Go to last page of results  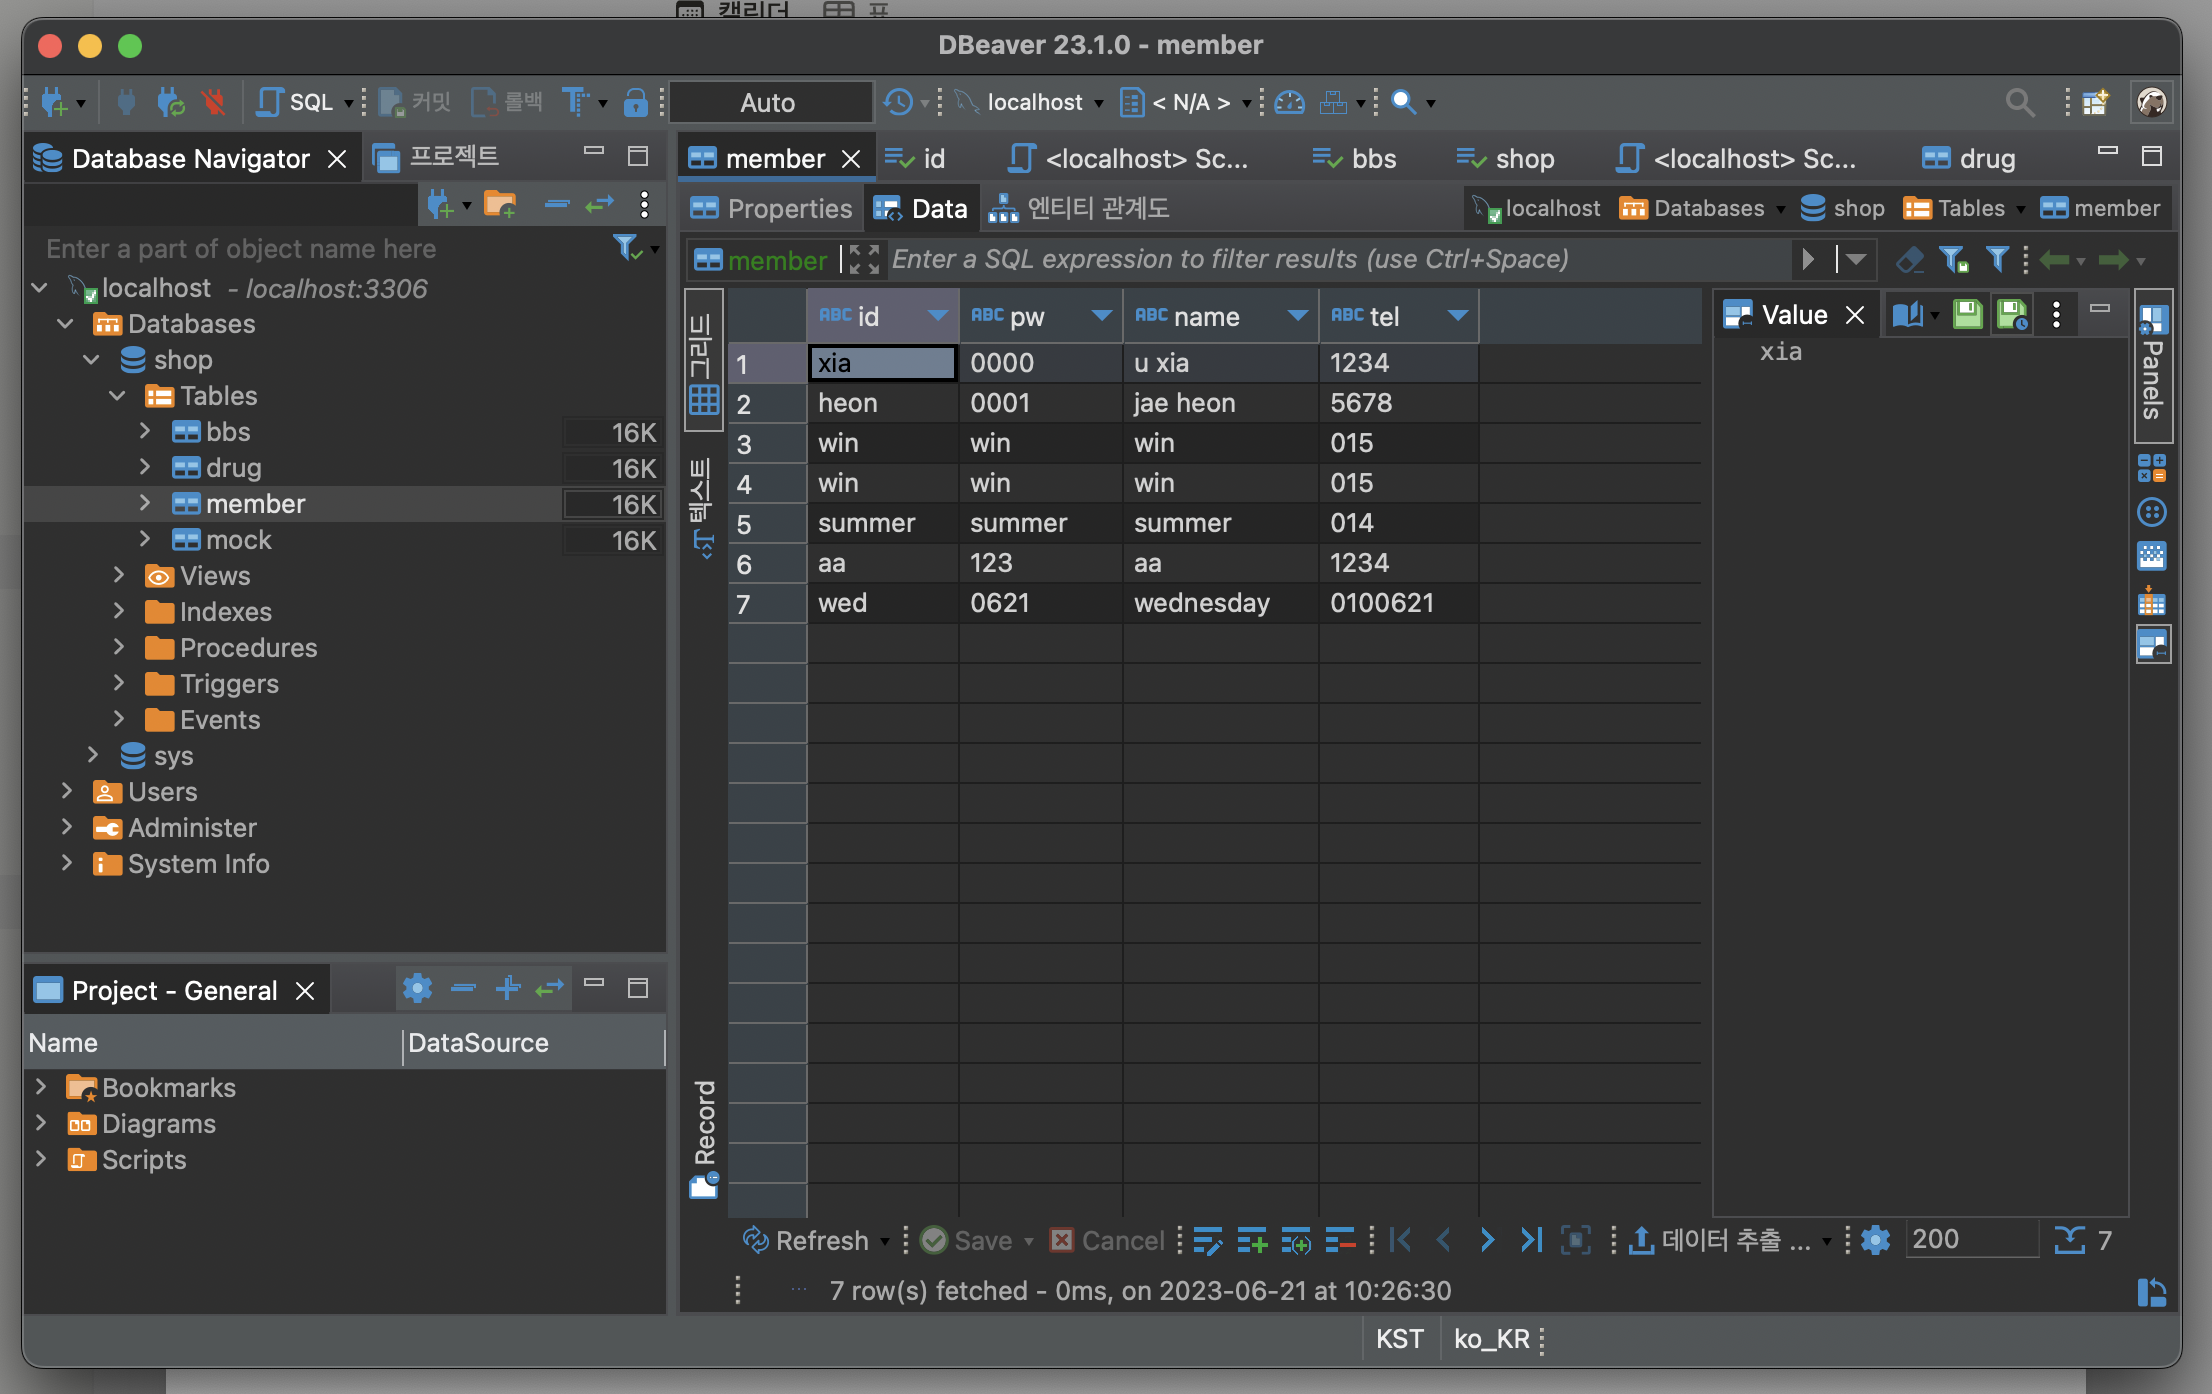(x=1530, y=1240)
